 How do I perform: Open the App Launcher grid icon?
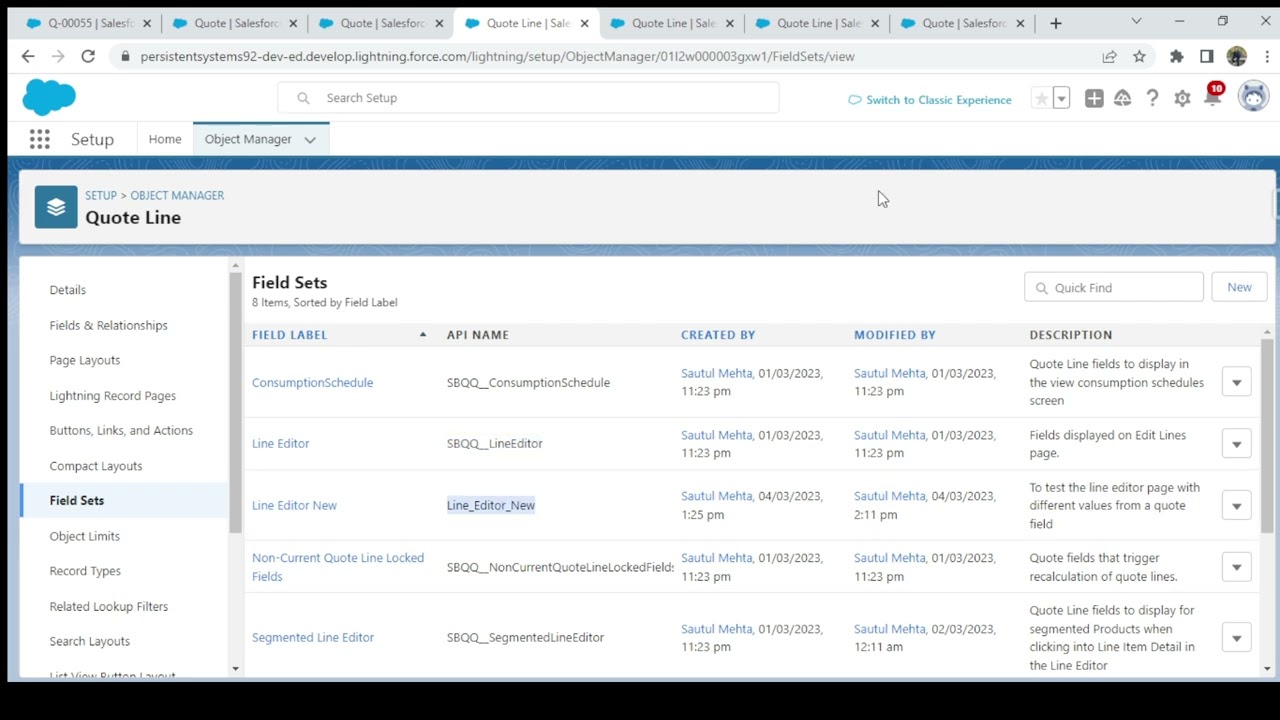click(x=40, y=139)
